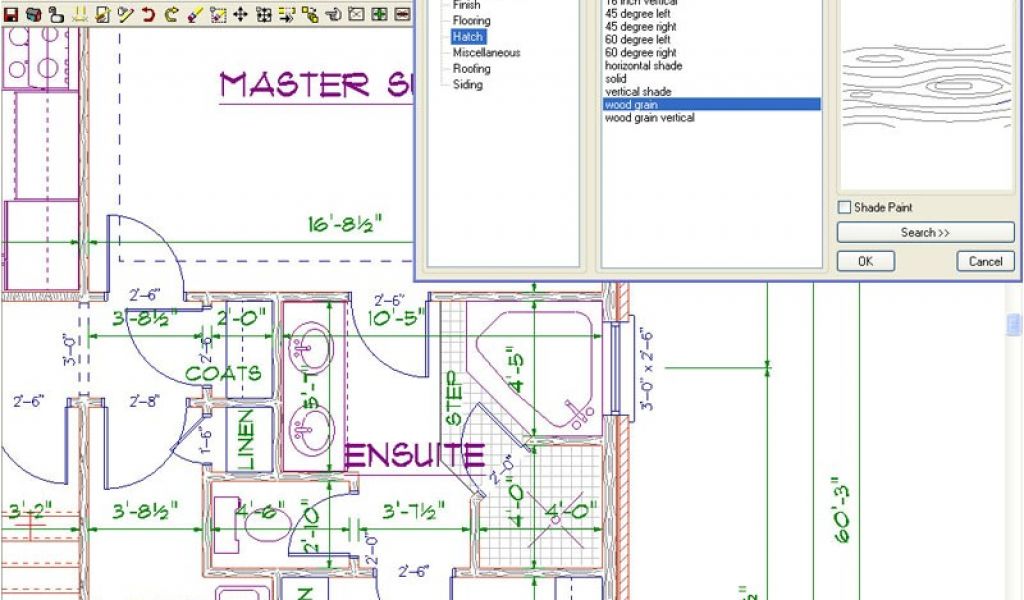The image size is (1024, 600).
Task: Click the undo arrow icon in toolbar
Action: 148,15
